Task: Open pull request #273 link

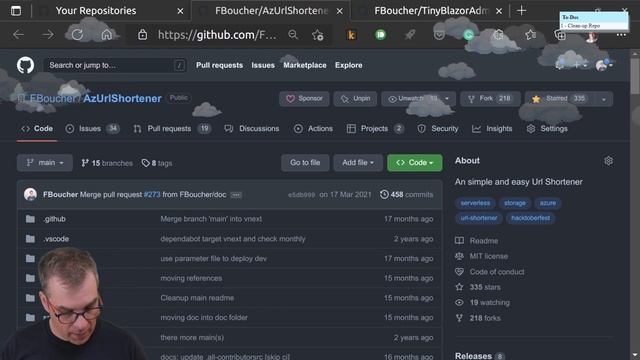Action: pyautogui.click(x=152, y=195)
